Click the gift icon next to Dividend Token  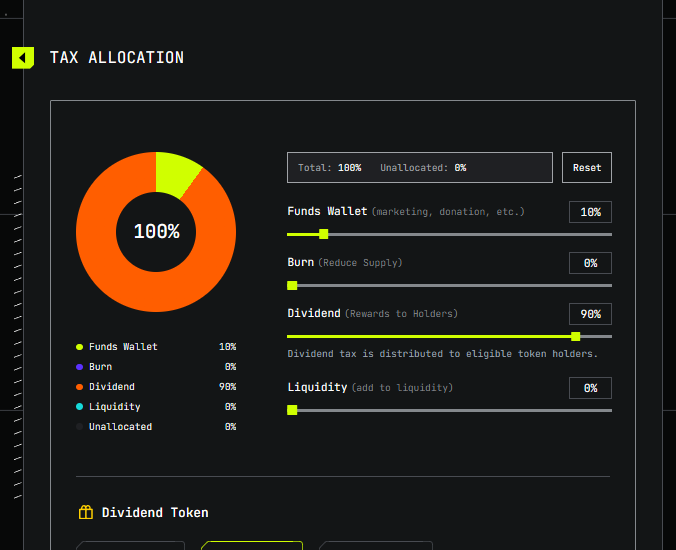86,512
